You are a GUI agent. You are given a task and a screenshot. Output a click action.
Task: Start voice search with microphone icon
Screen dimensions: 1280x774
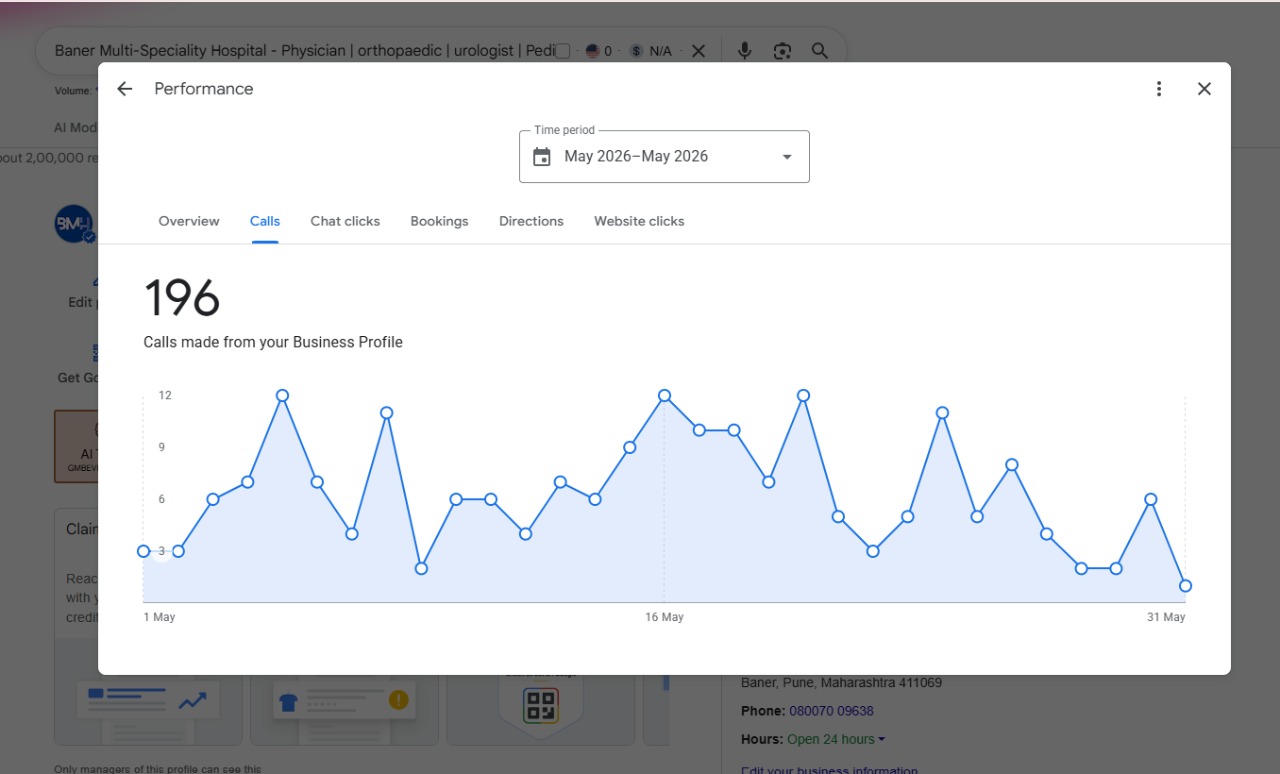744,51
